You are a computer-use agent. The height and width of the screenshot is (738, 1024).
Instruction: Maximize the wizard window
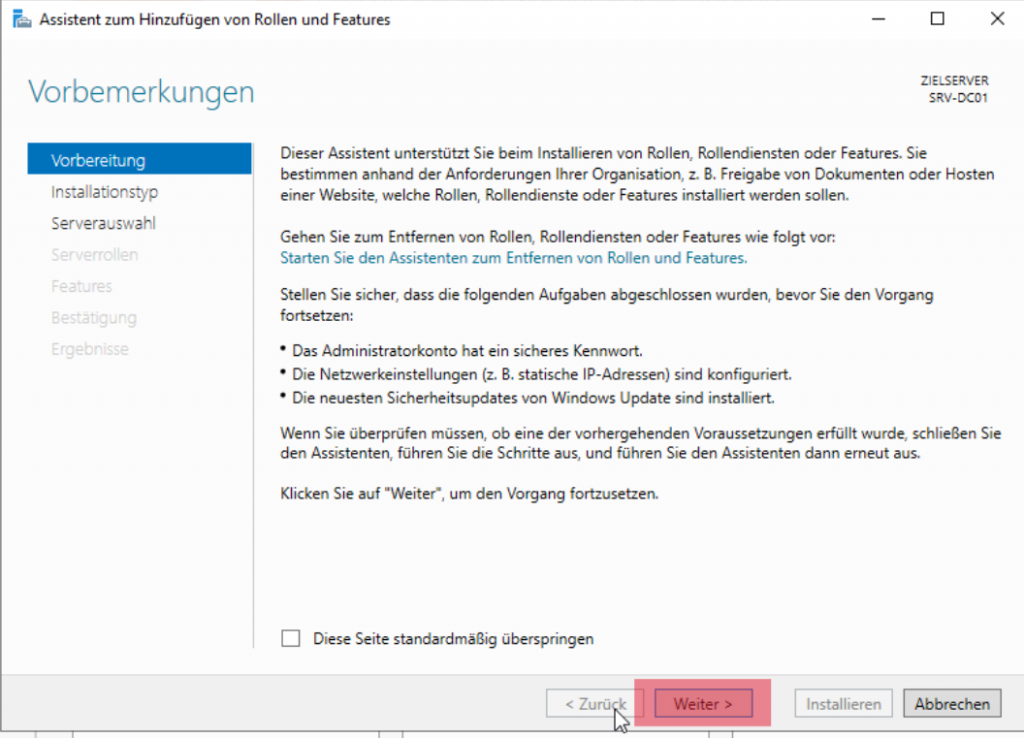coord(937,18)
